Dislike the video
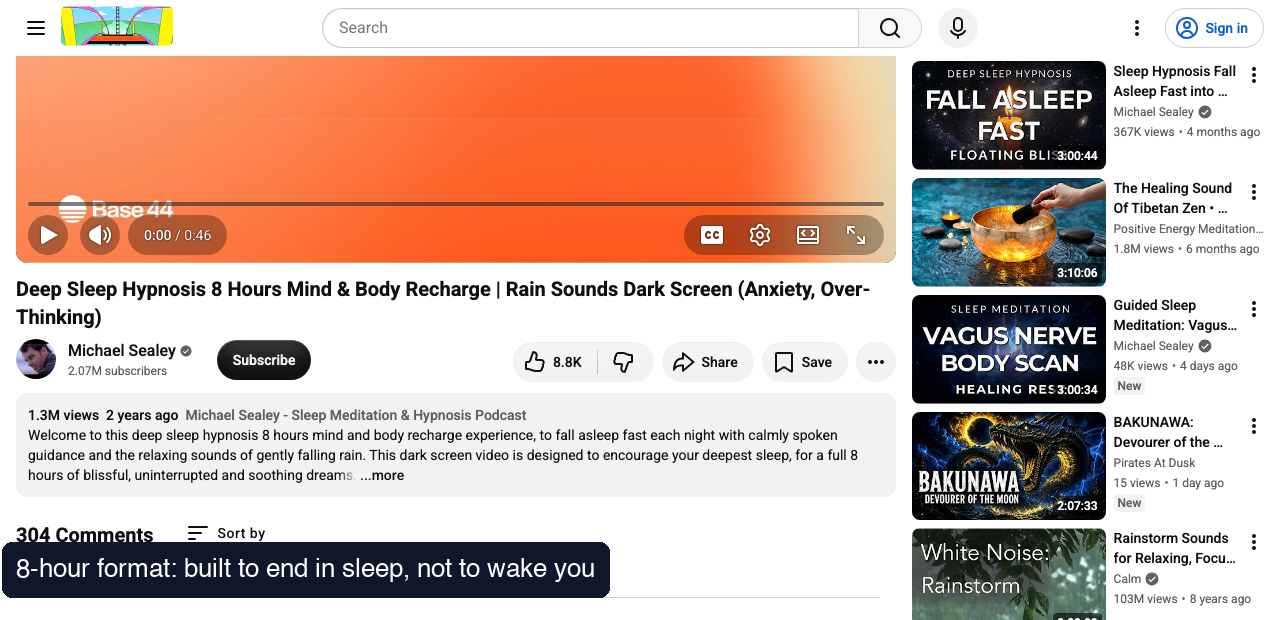Screen dimensions: 1280x620 pyautogui.click(x=625, y=362)
